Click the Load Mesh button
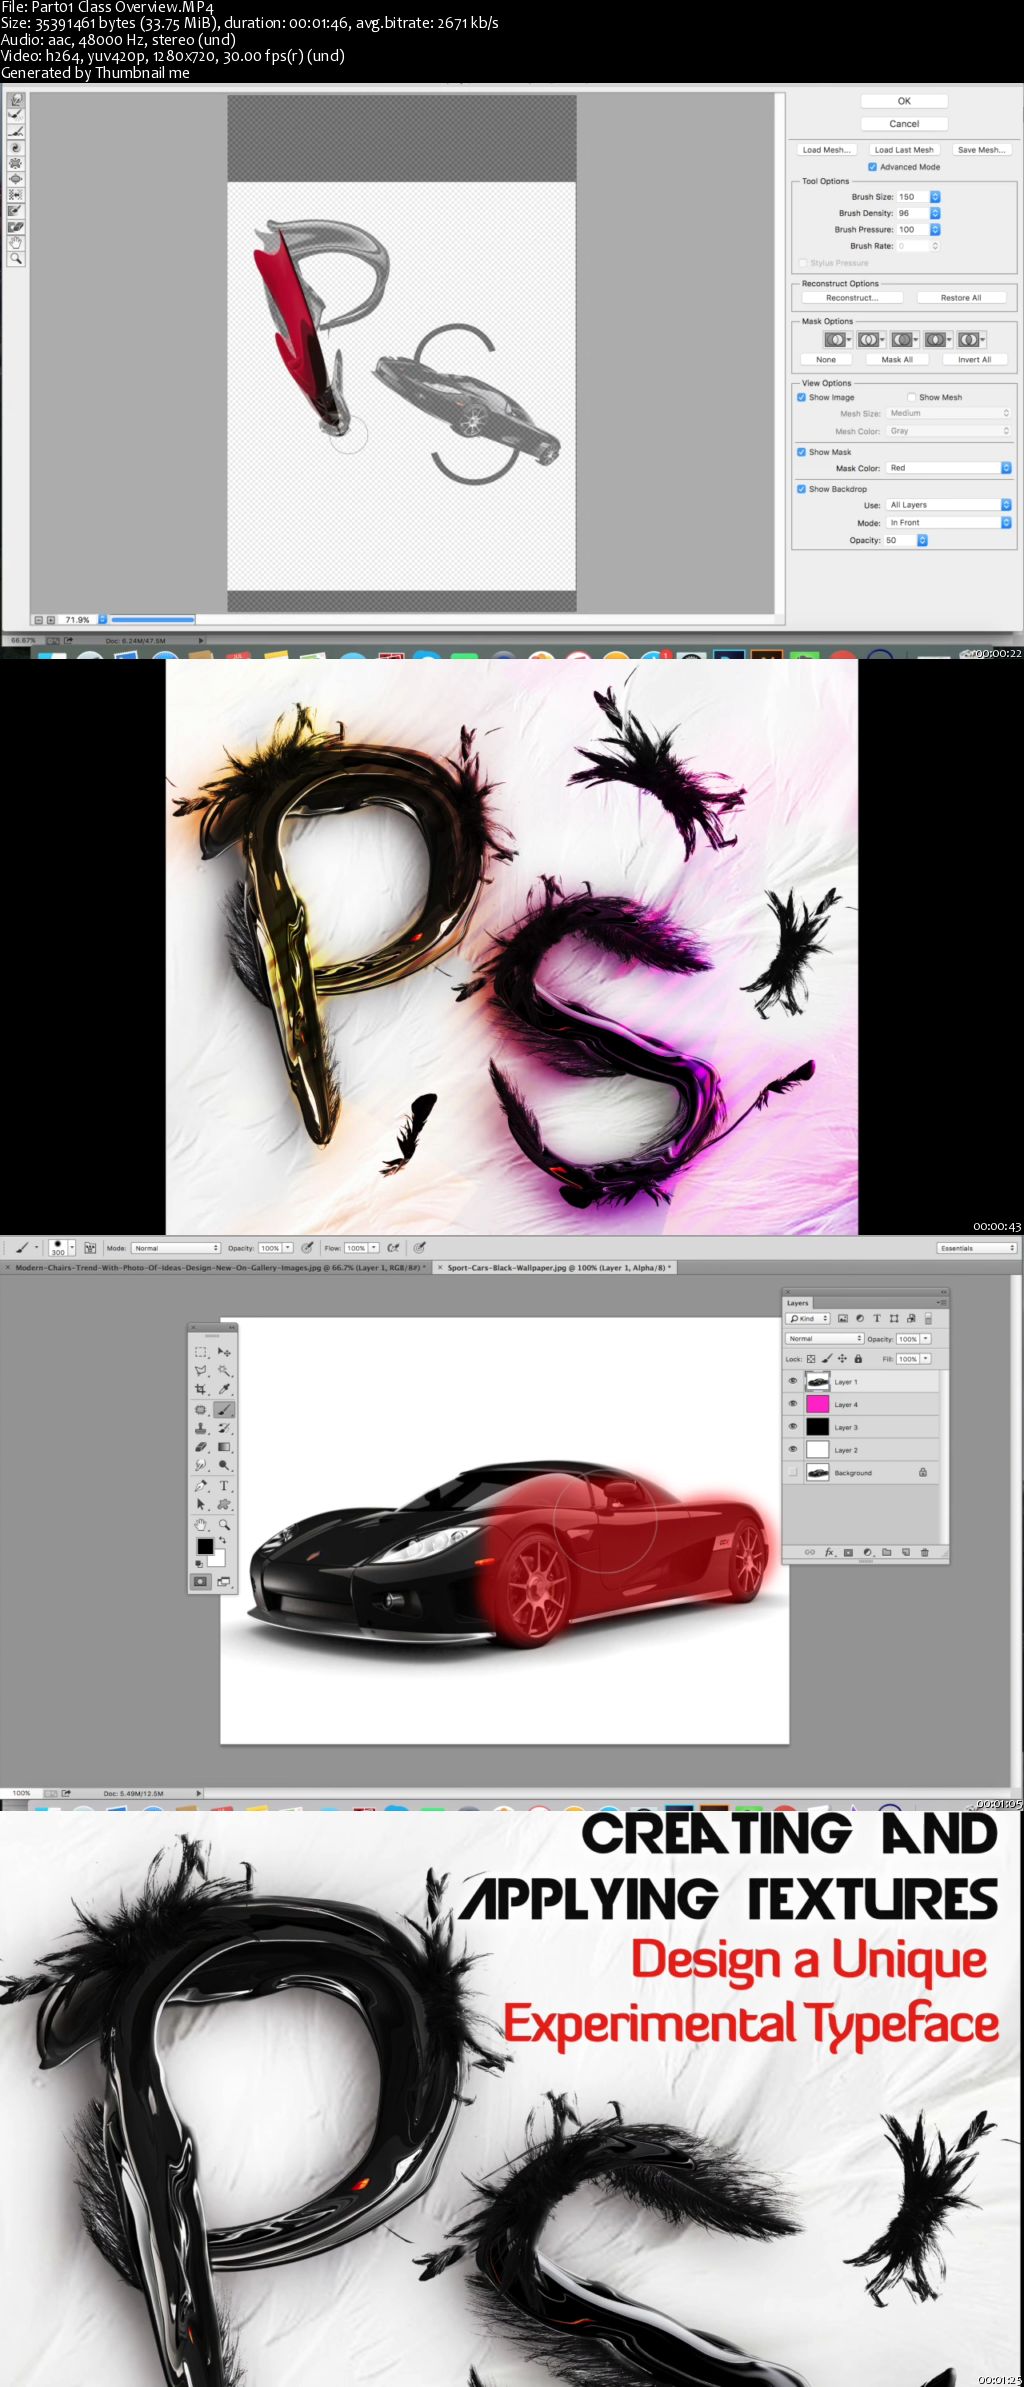This screenshot has width=1024, height=2387. point(826,150)
